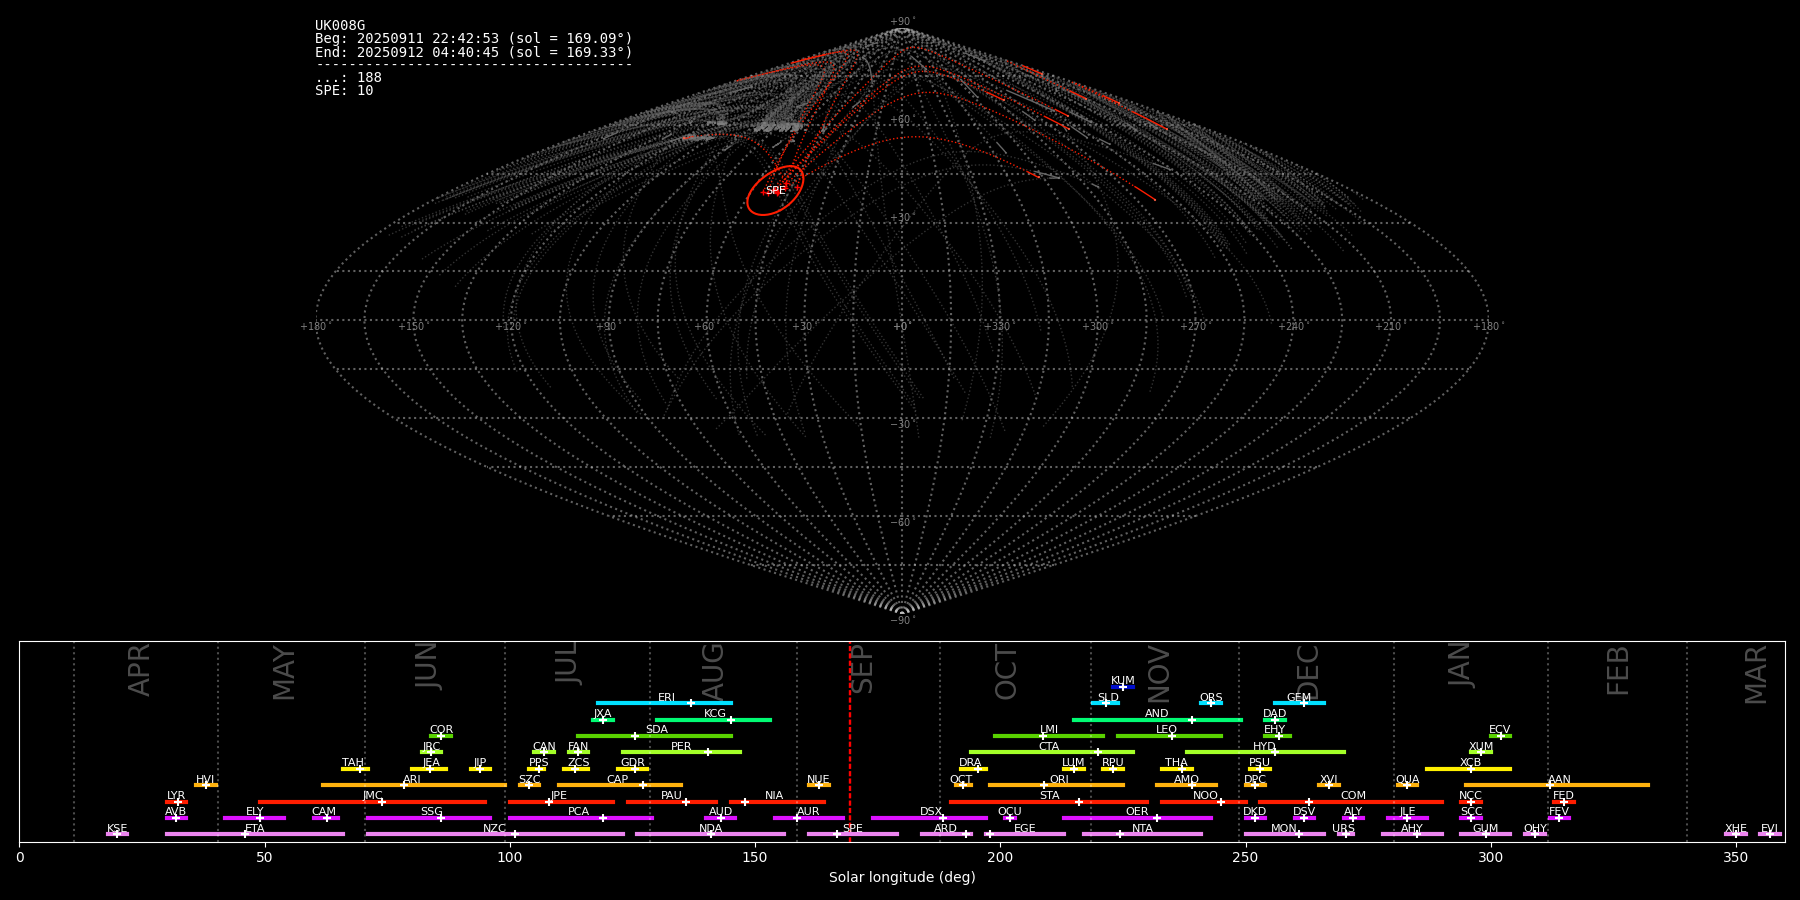Click the MAR month label
Viewport: 1800px width, 900px height.
tap(1756, 675)
